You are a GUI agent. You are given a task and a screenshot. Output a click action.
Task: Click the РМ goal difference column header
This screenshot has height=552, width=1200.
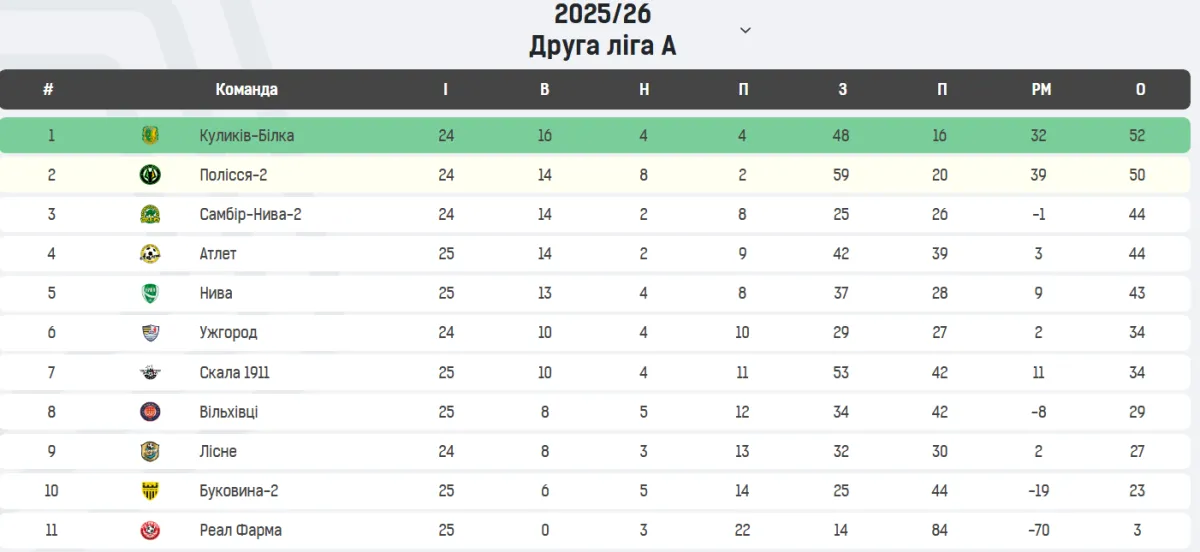click(1041, 89)
